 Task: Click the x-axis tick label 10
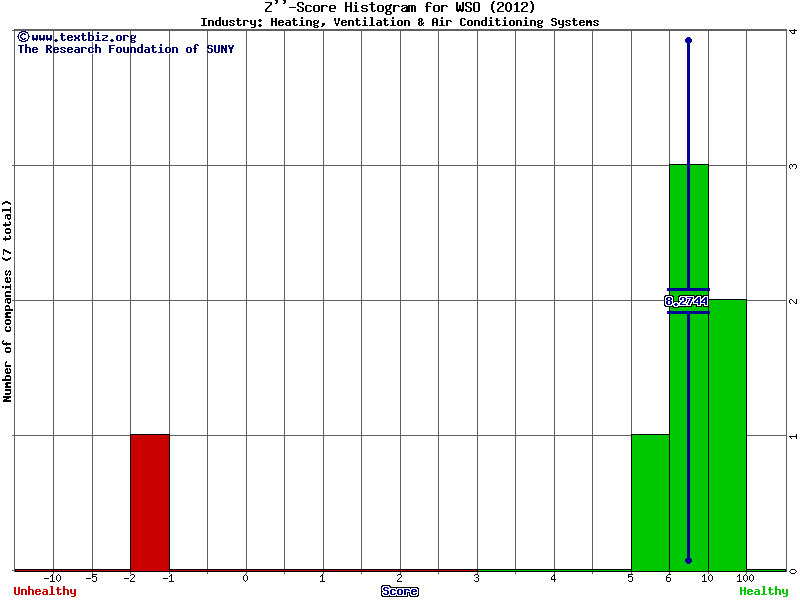pos(707,578)
